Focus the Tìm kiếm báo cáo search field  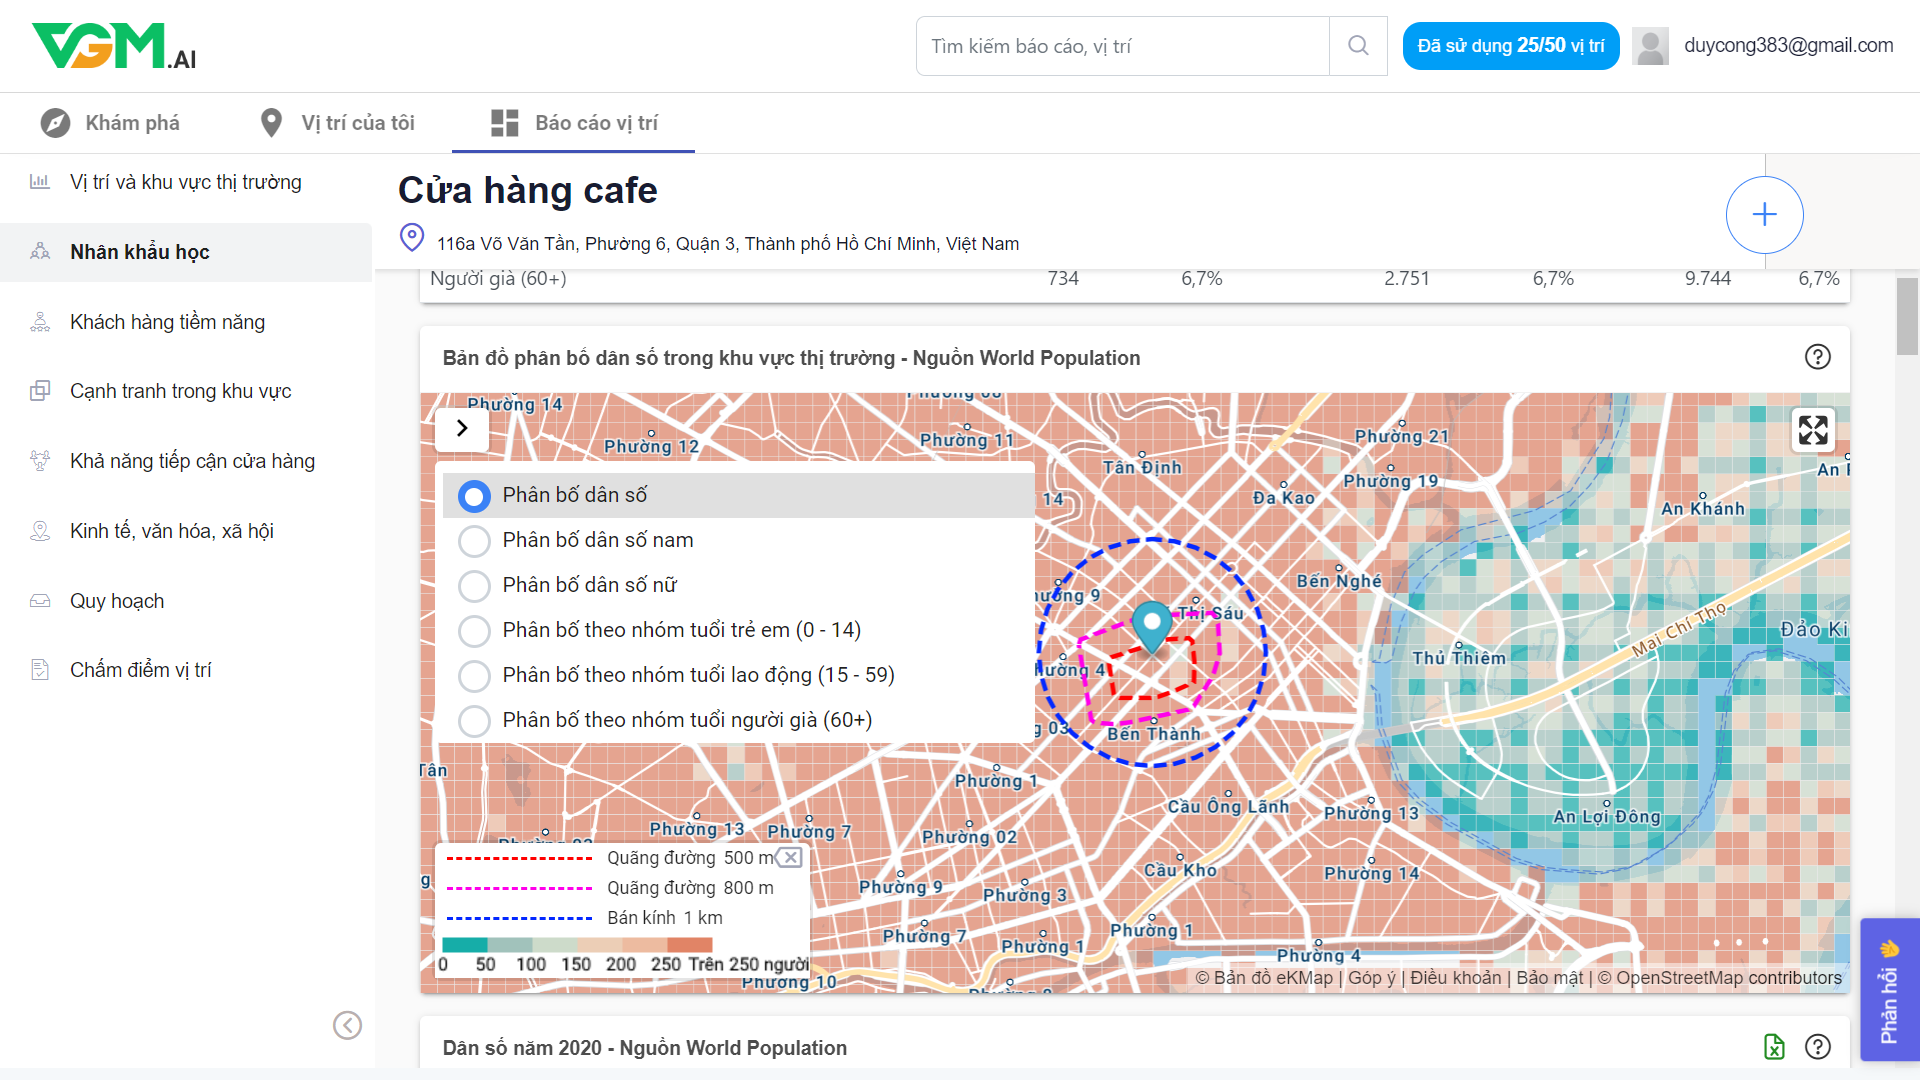(x=1122, y=46)
